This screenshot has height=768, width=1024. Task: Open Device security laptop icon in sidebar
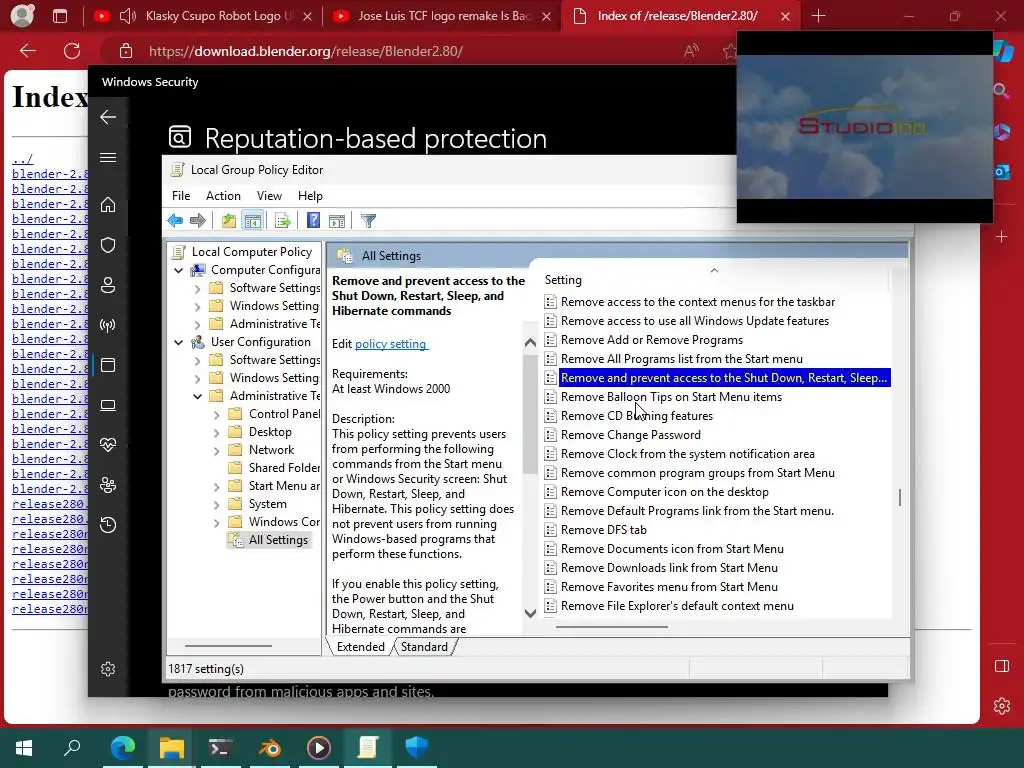click(x=108, y=406)
